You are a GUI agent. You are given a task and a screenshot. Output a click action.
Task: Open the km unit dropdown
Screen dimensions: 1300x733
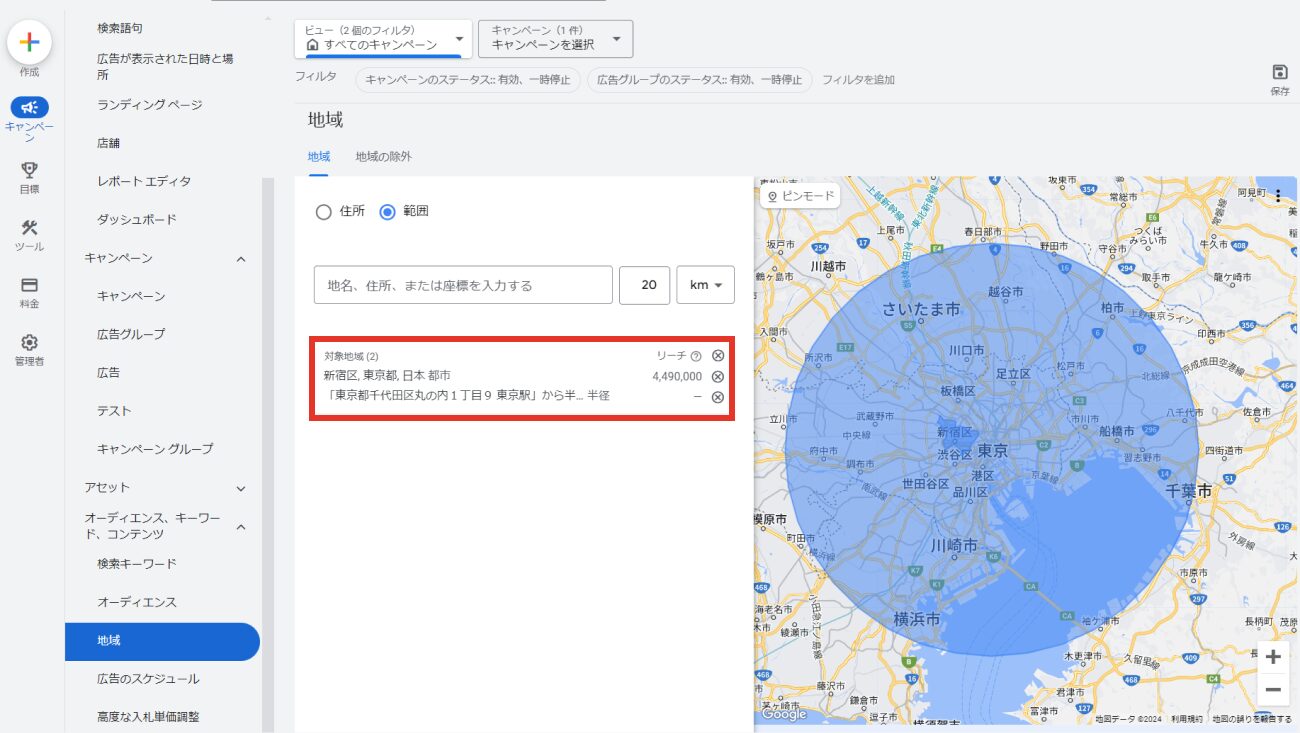pos(706,285)
